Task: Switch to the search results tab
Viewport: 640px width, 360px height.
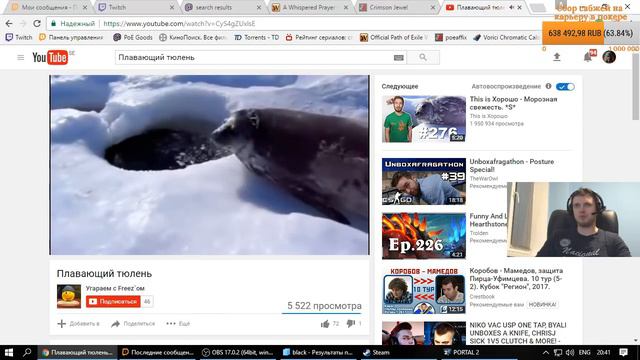Action: pos(222,7)
